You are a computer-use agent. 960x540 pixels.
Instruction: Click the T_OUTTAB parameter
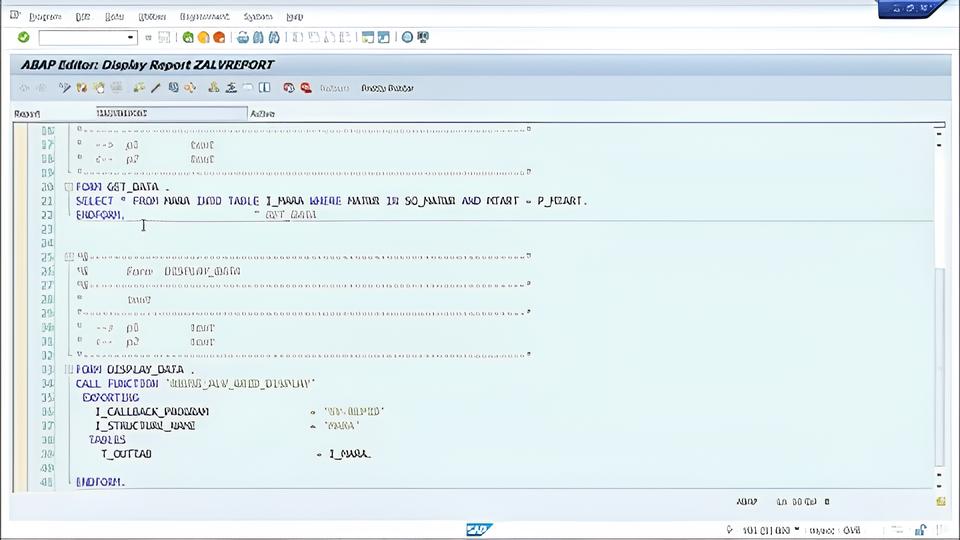[126, 454]
